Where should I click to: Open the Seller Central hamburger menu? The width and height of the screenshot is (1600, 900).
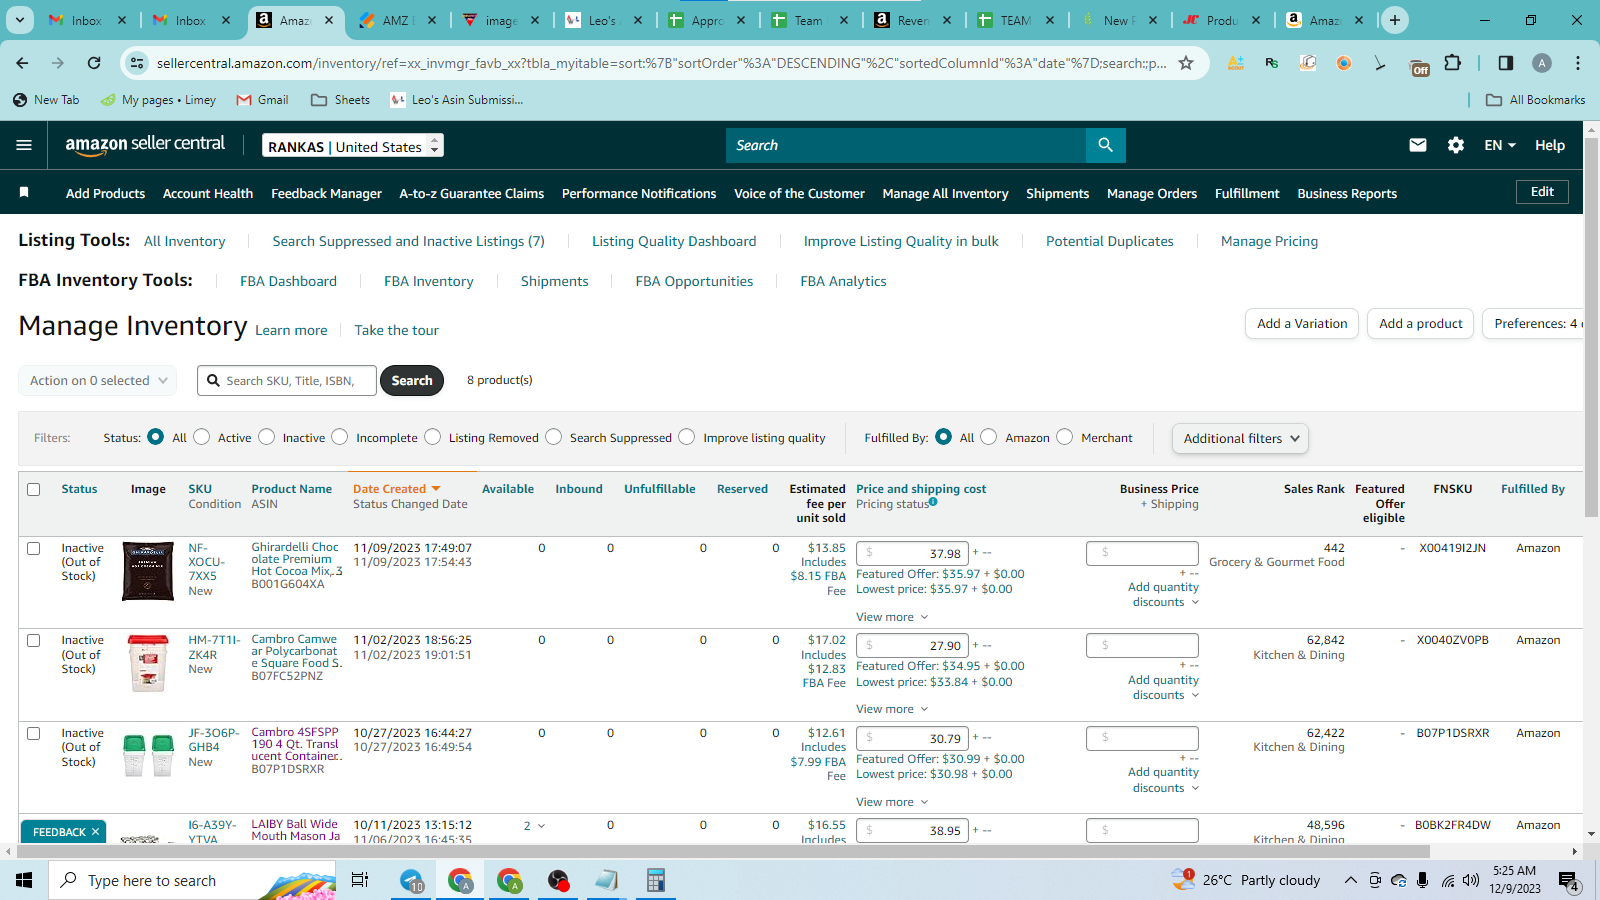[x=24, y=145]
